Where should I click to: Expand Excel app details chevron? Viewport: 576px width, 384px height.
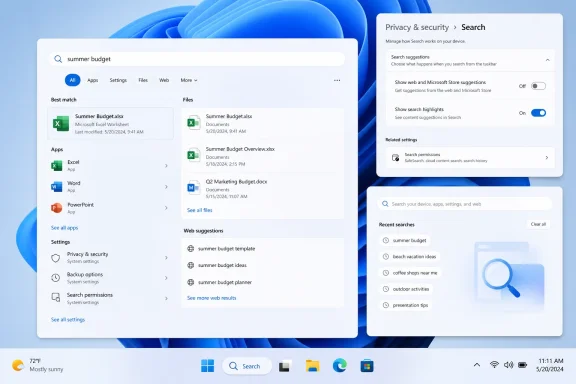(x=166, y=166)
